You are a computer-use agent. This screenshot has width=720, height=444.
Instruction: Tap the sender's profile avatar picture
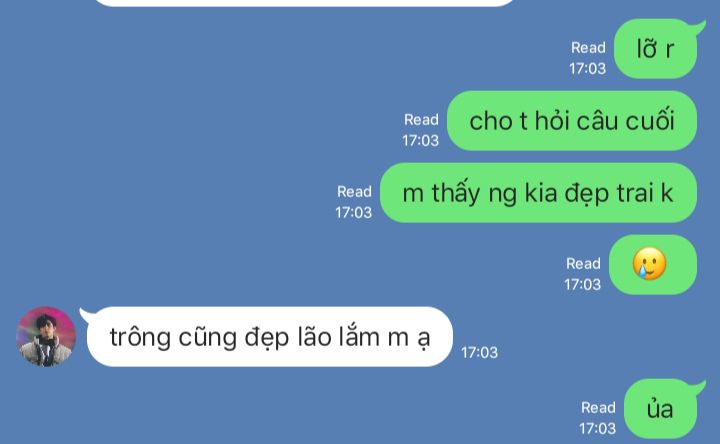coord(46,337)
